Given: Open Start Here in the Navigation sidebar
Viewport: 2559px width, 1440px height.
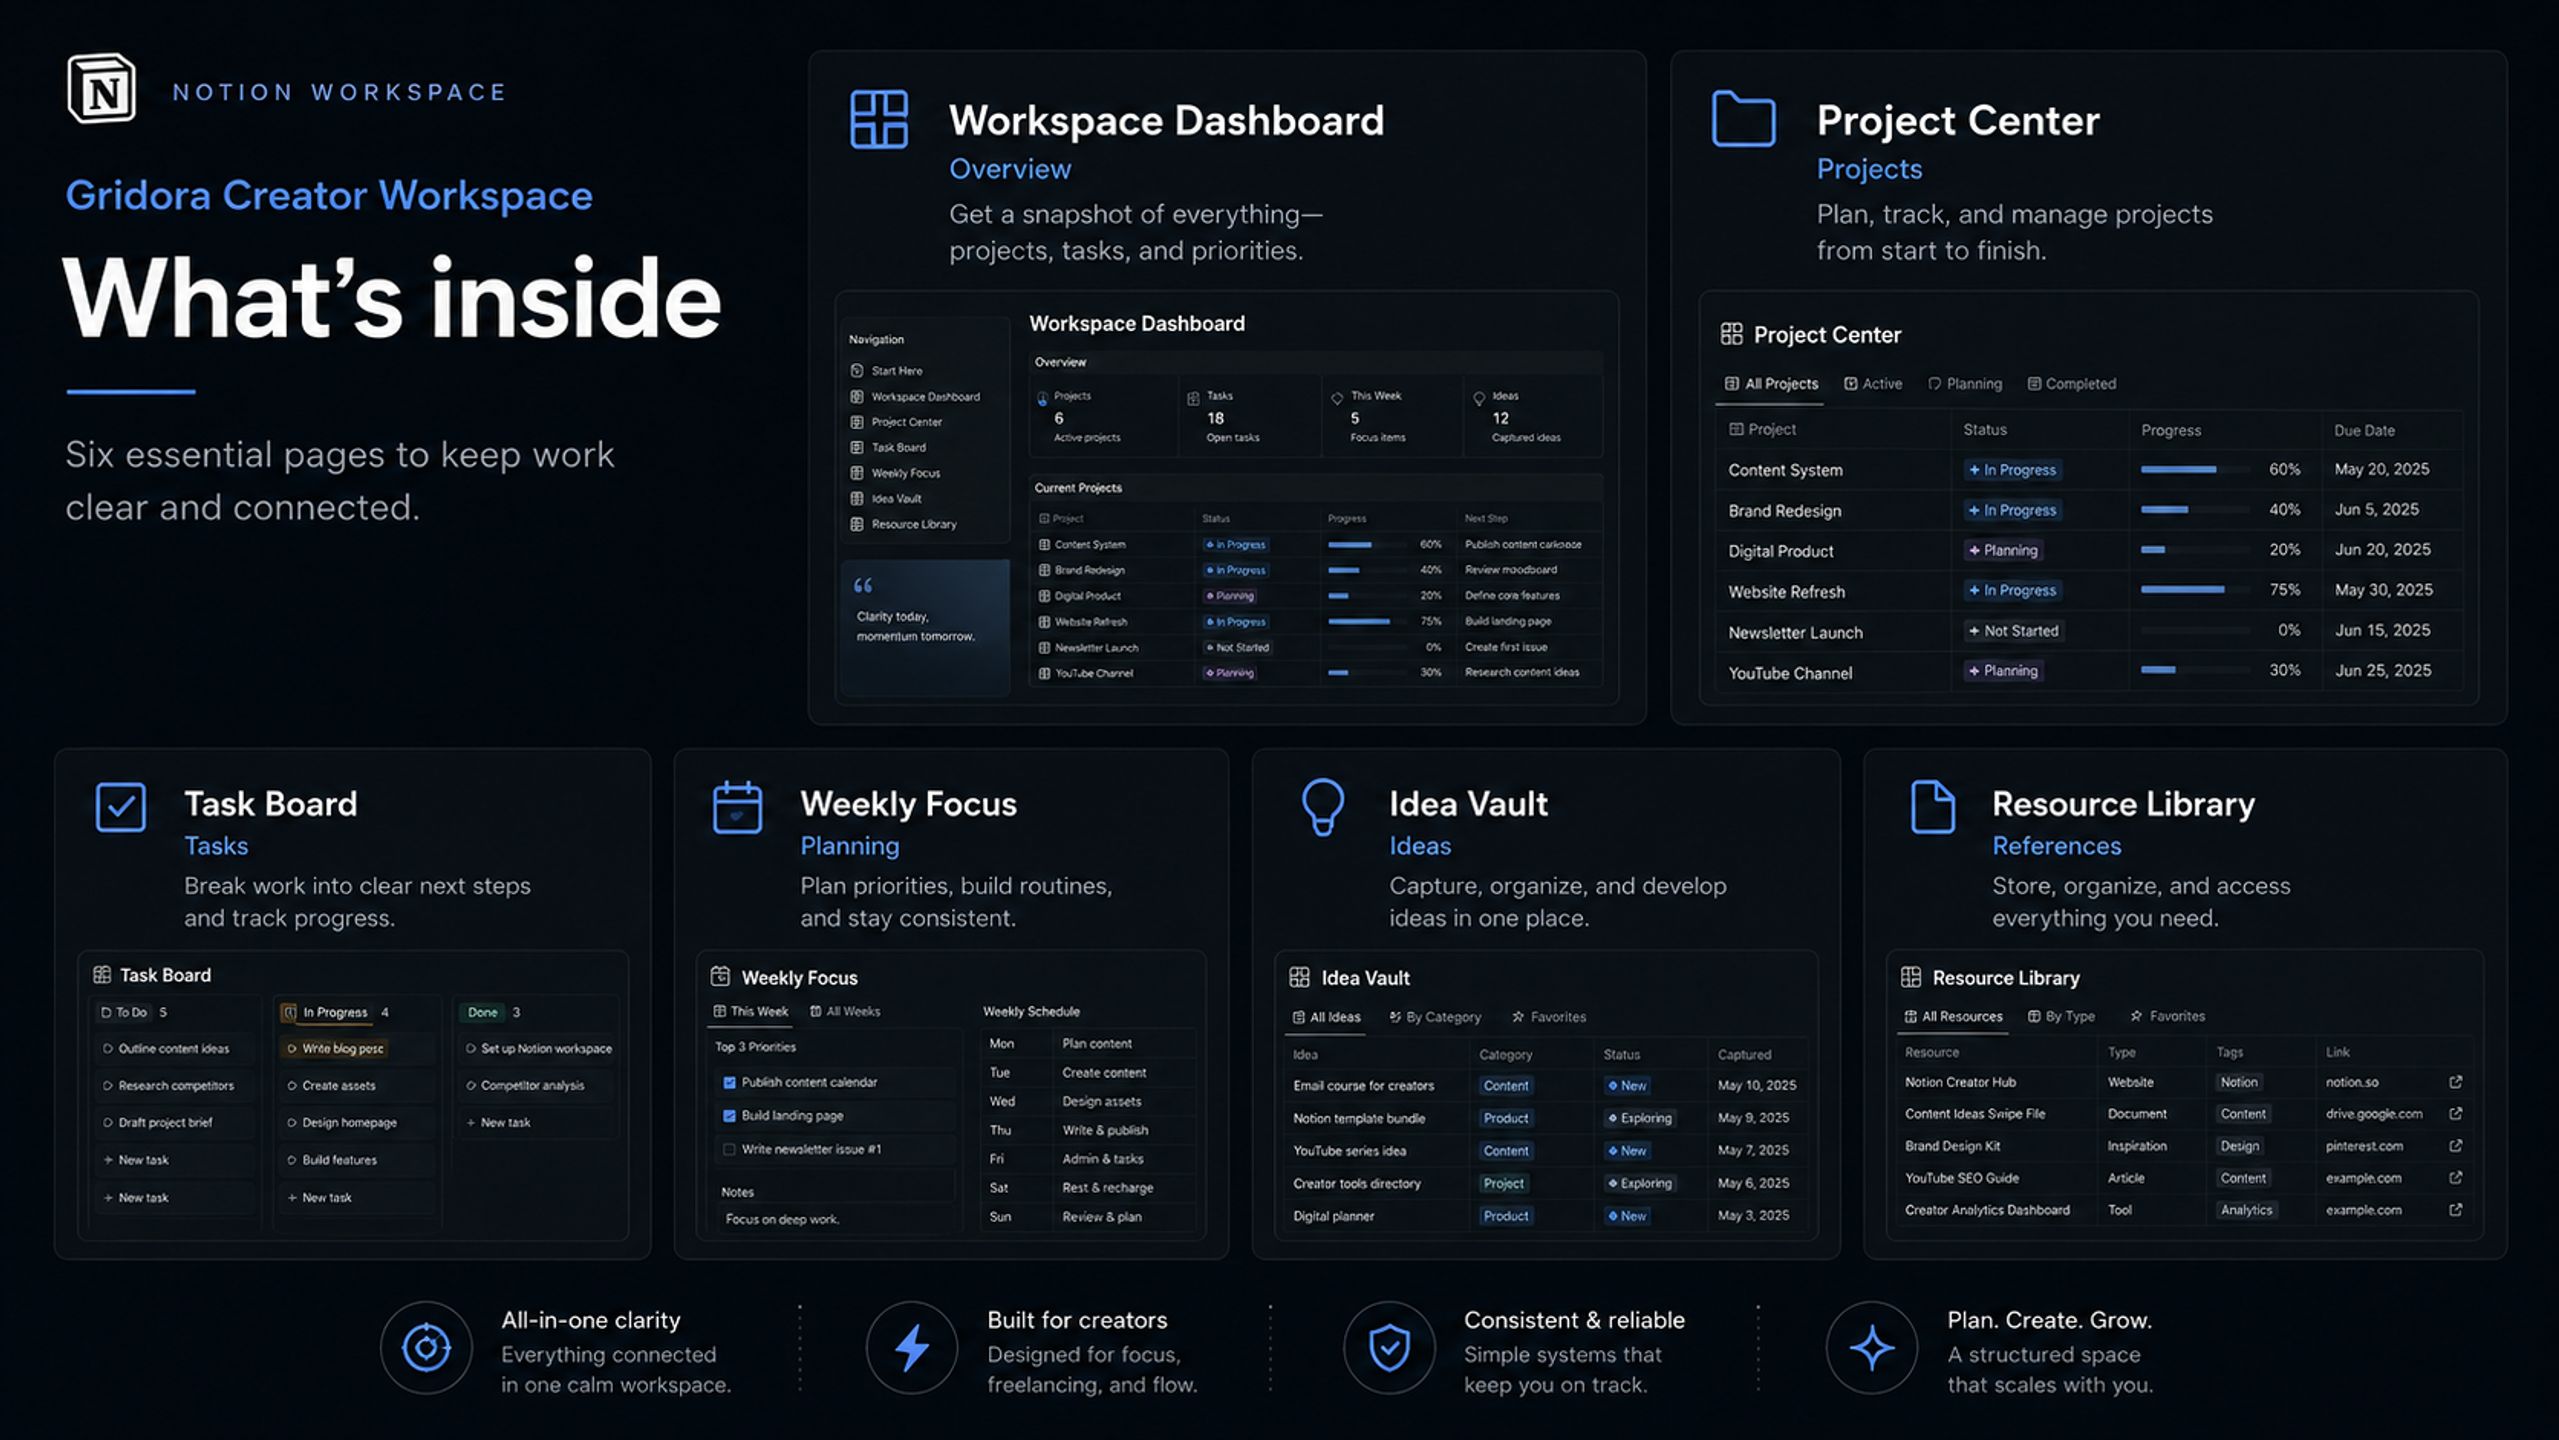Looking at the screenshot, I should point(886,371).
